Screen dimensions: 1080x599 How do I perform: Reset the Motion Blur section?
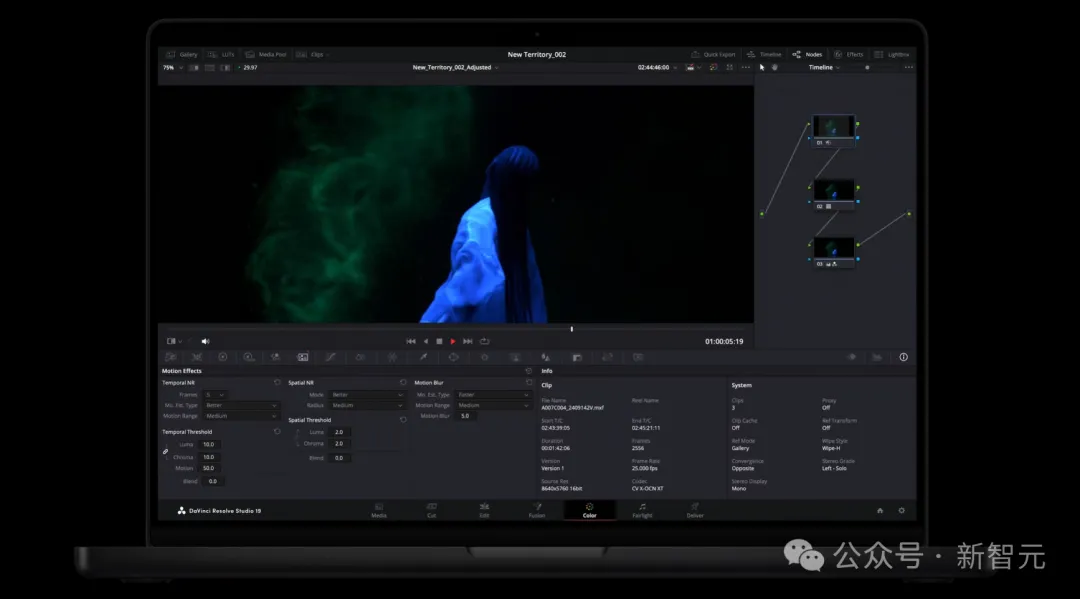point(529,383)
